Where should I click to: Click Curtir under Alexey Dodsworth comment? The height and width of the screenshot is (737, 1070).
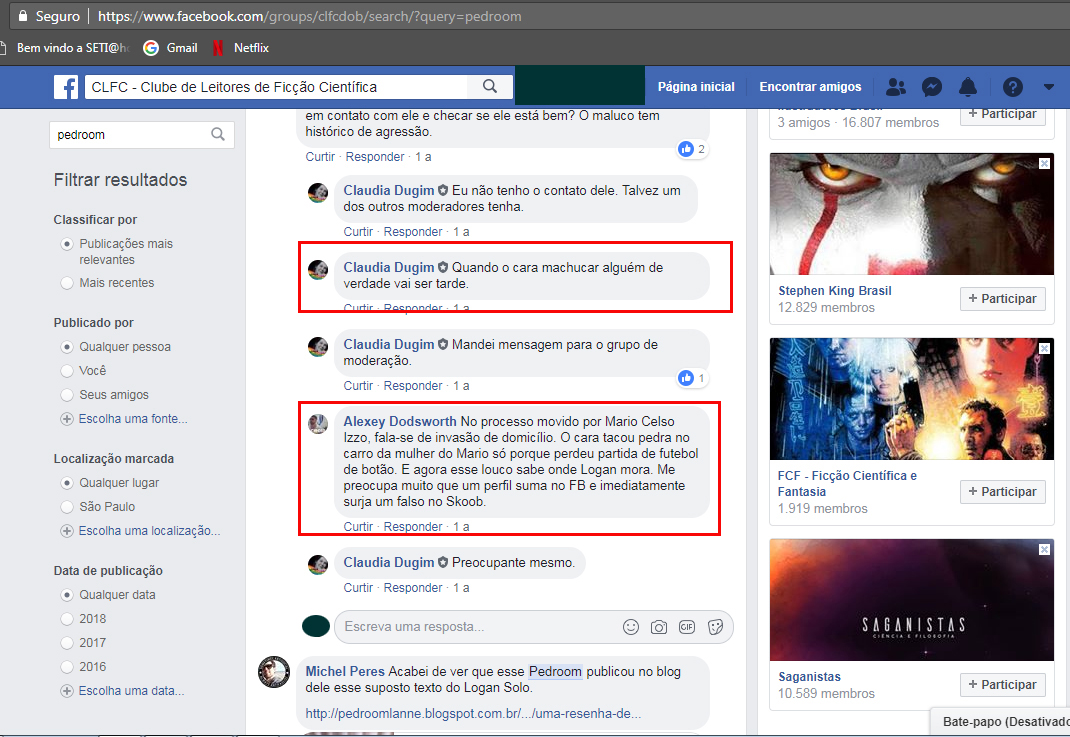click(358, 526)
